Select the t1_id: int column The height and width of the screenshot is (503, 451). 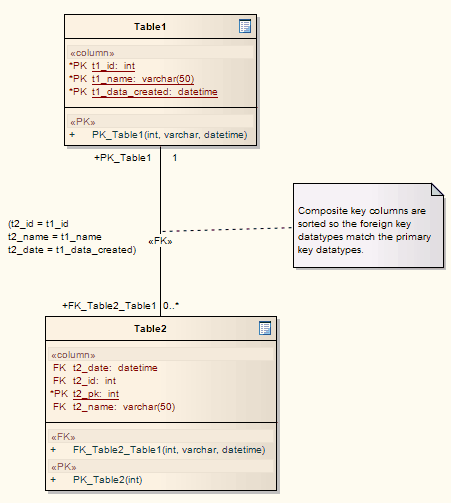tap(102, 66)
